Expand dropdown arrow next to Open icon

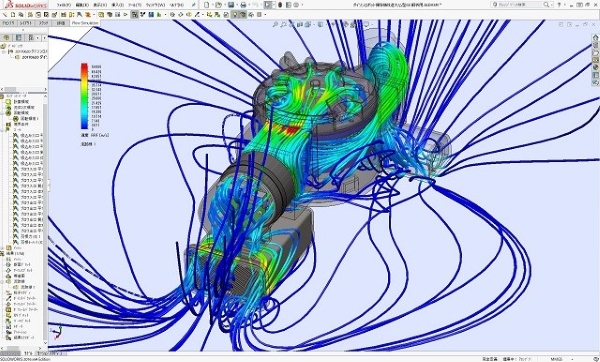tap(224, 5)
